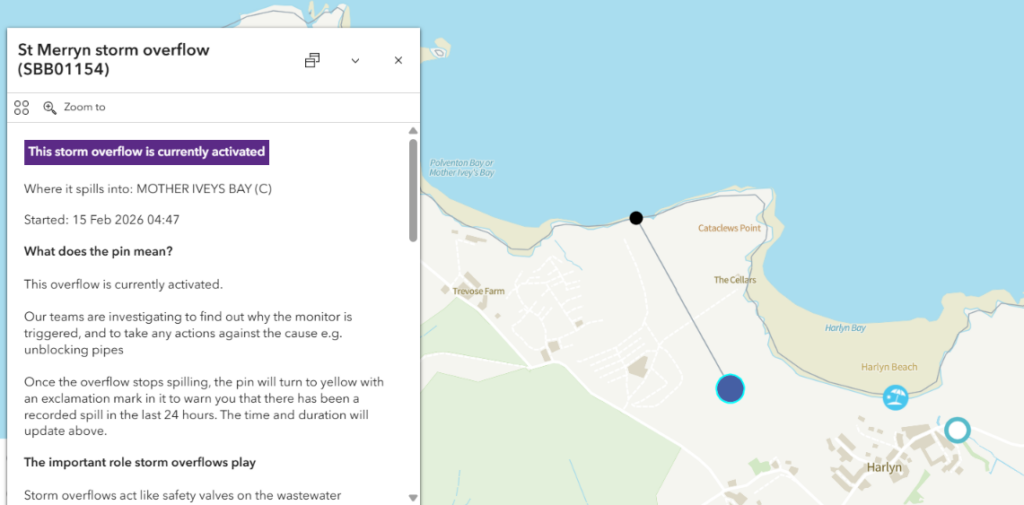Select the purple storm overflow marker
Image resolution: width=1024 pixels, height=505 pixels.
click(731, 389)
